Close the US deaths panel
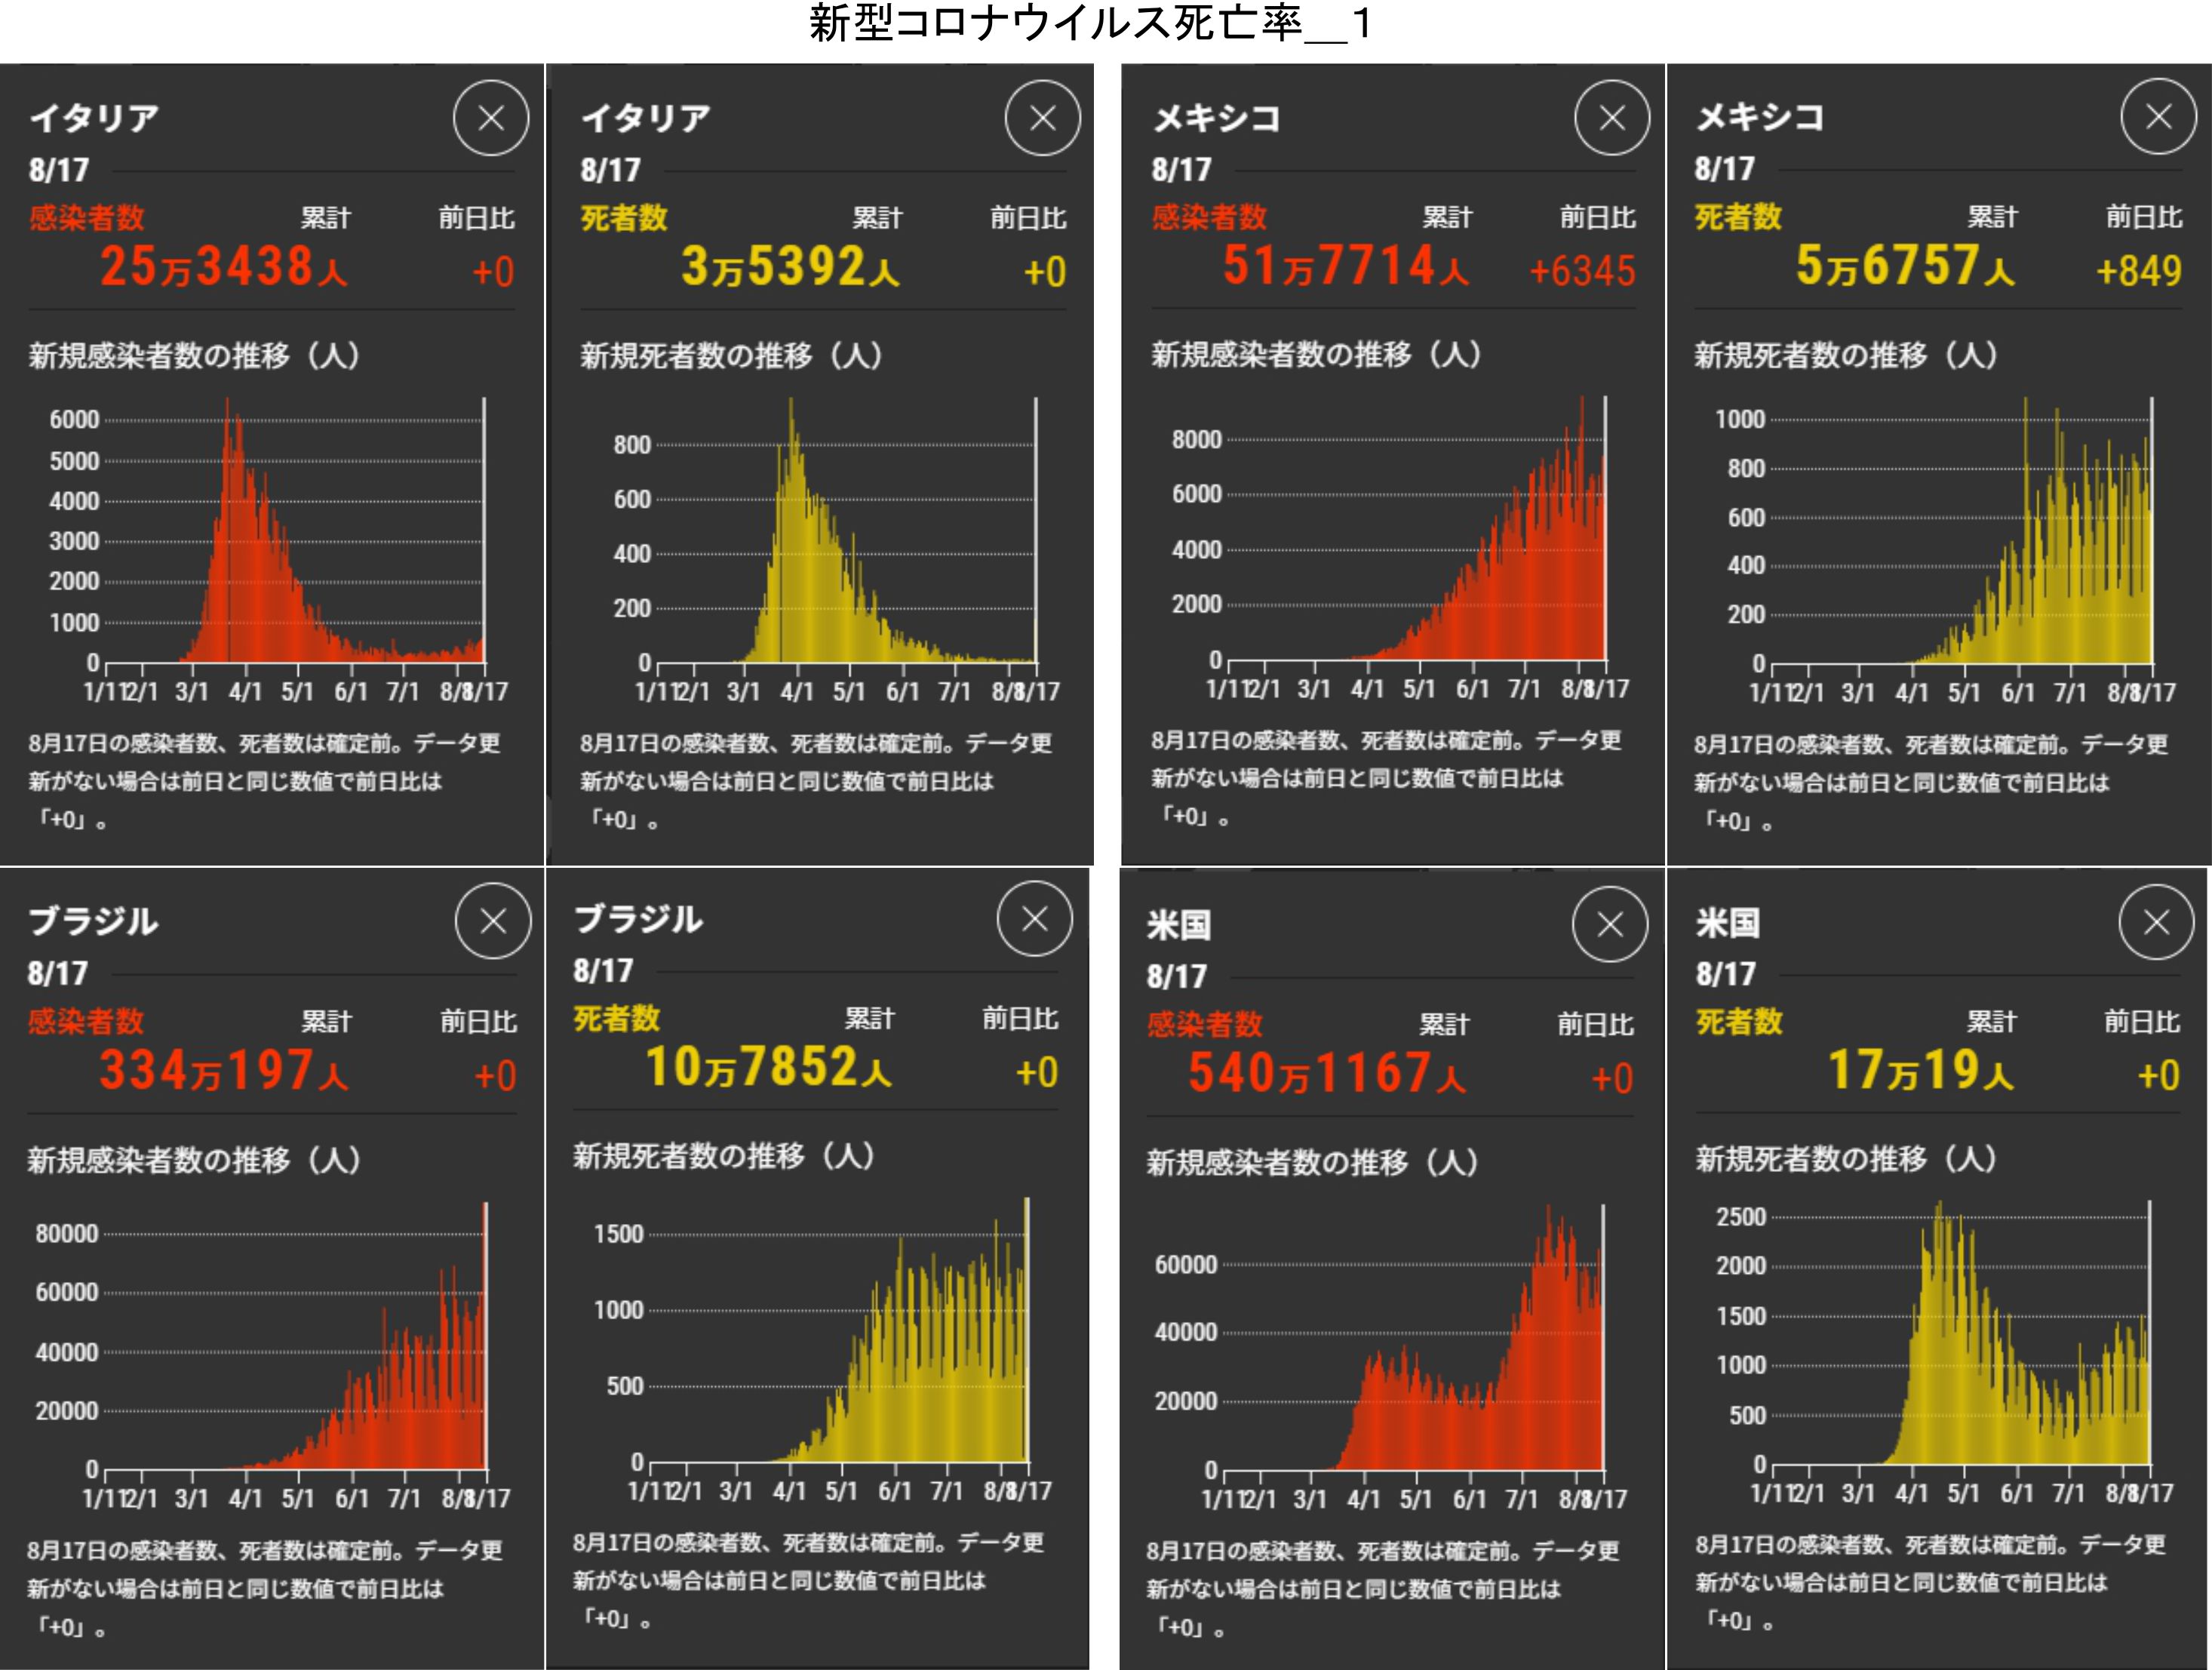The height and width of the screenshot is (1670, 2212). click(x=2156, y=922)
